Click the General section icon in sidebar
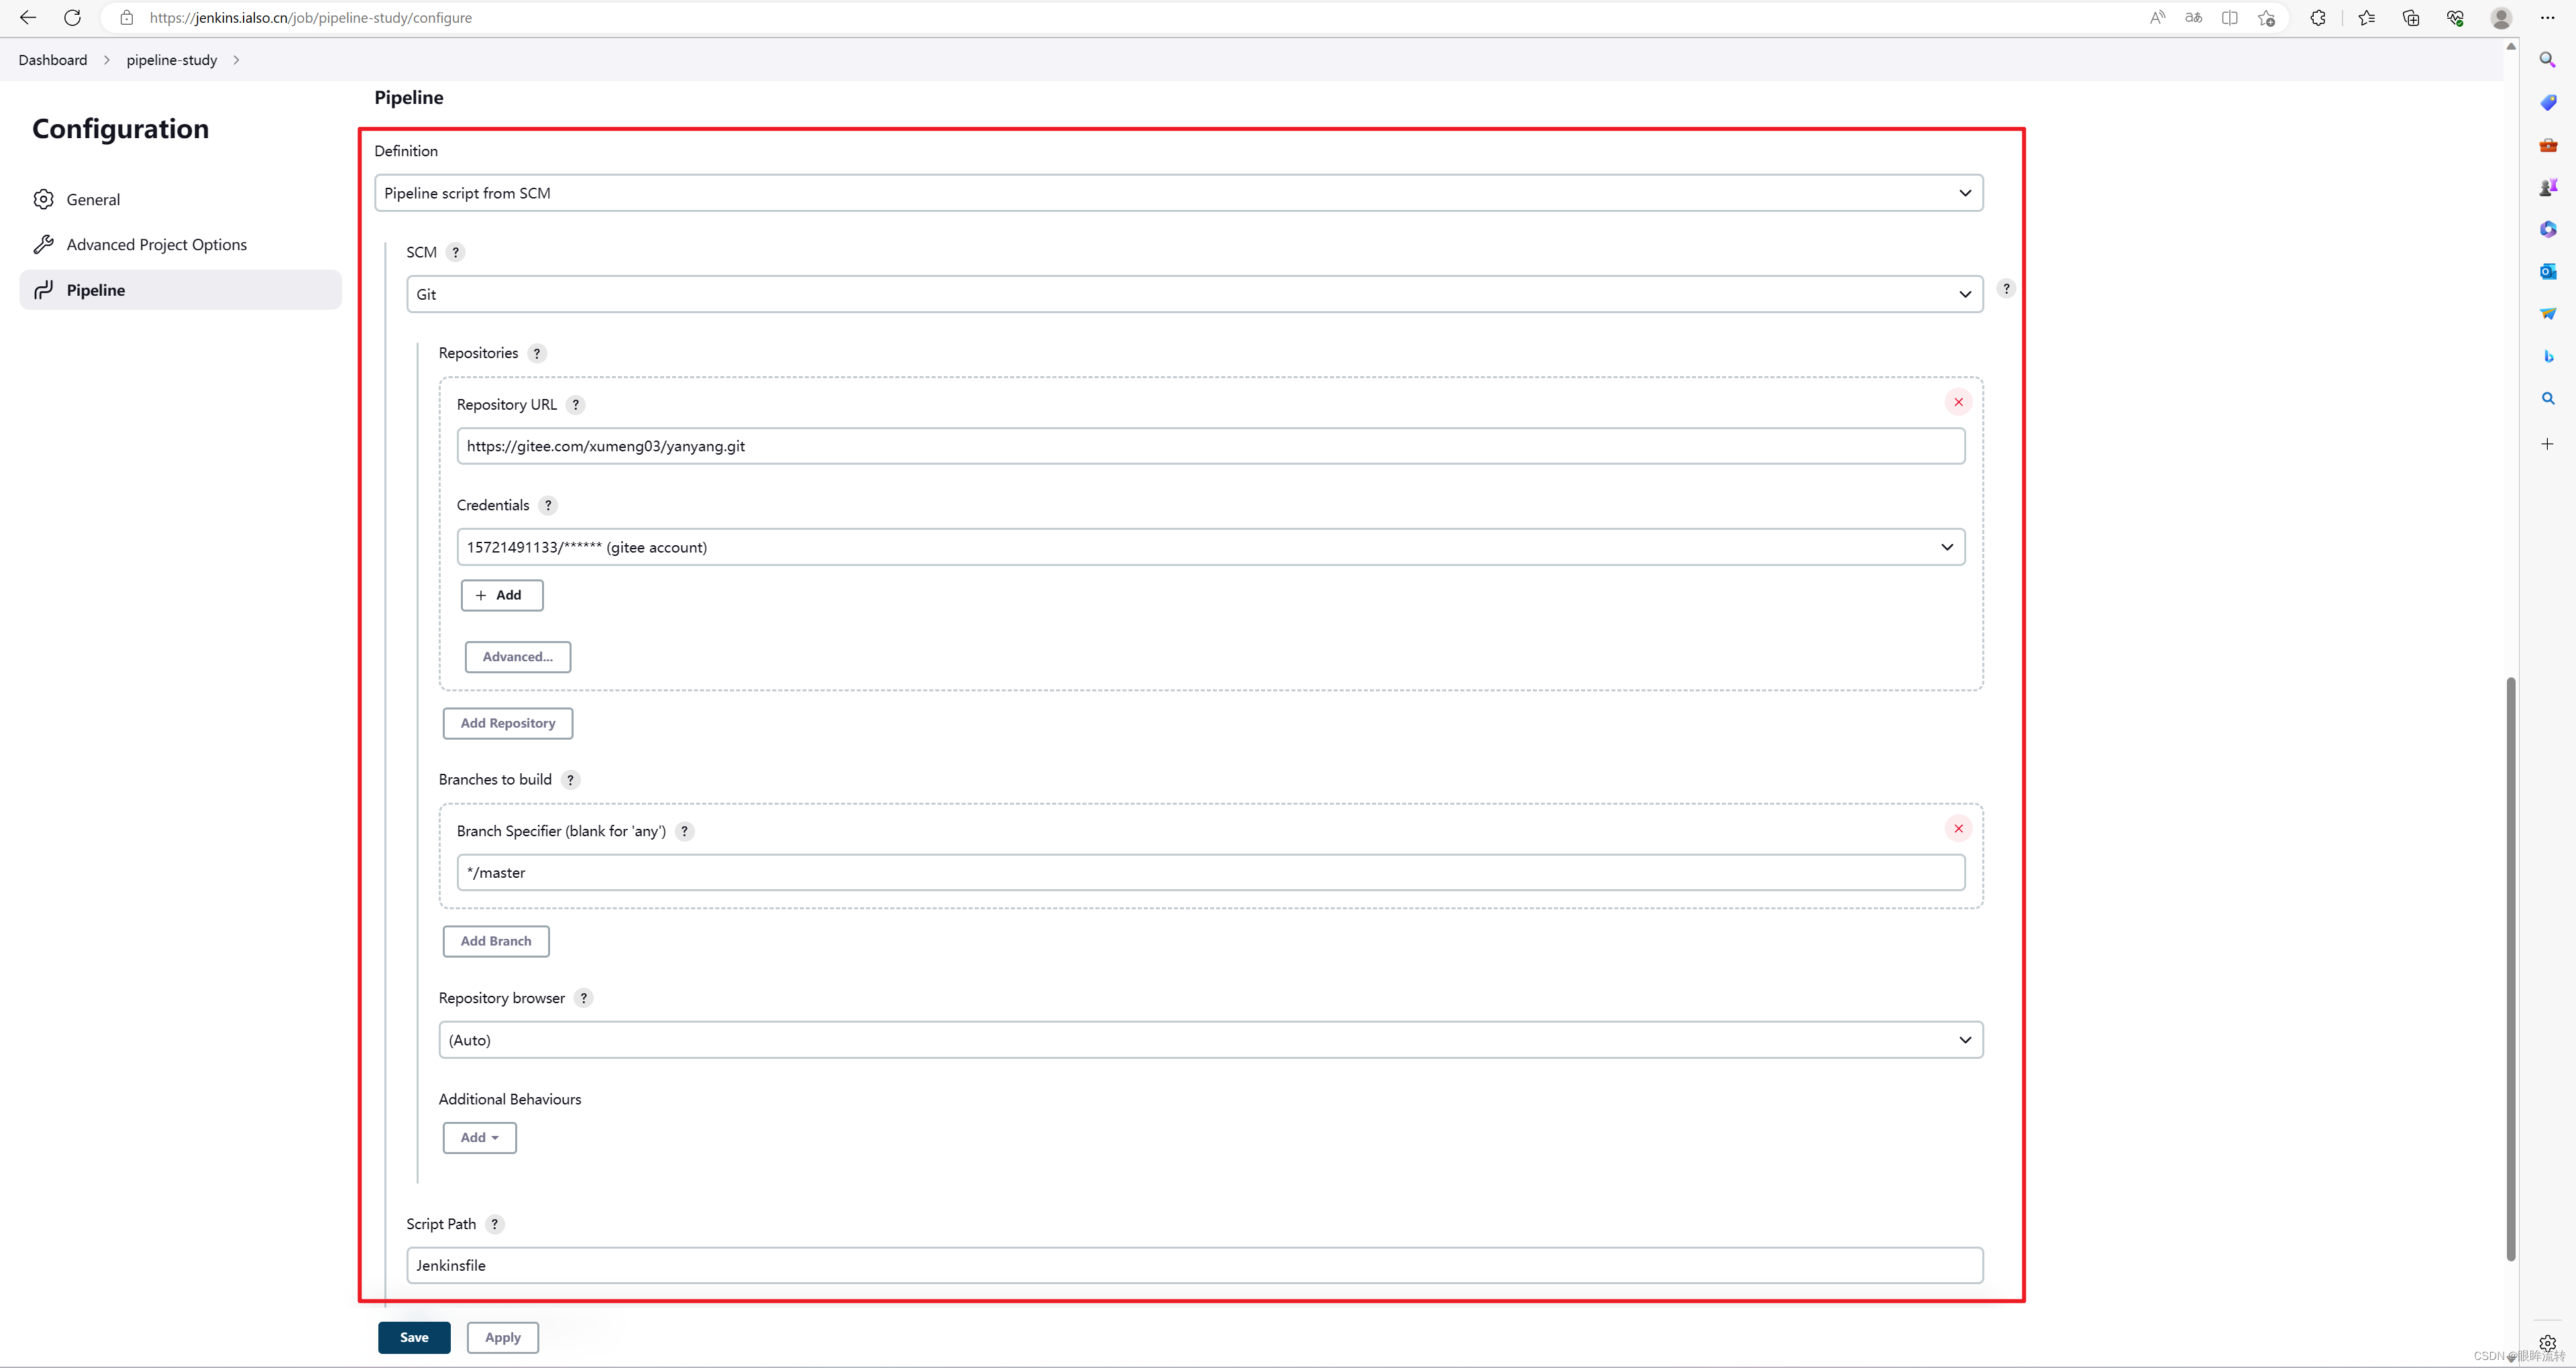The image size is (2576, 1368). [x=46, y=199]
